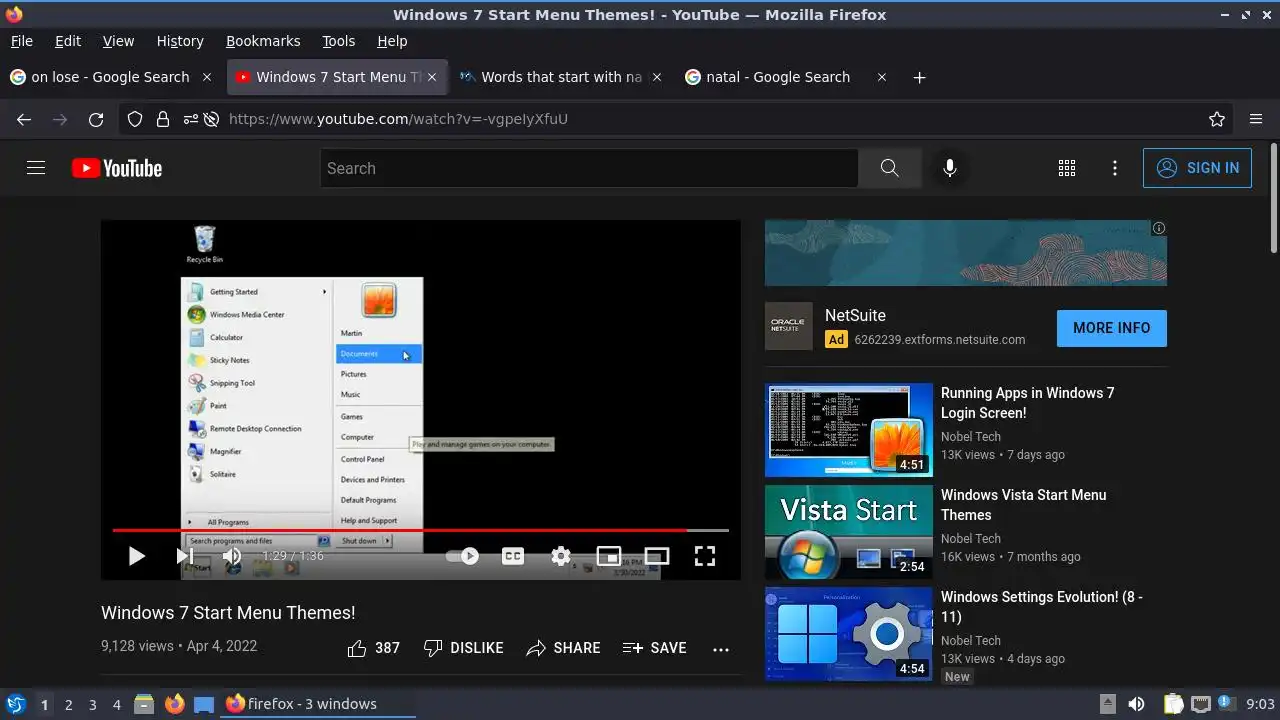Skip to the next video
The image size is (1280, 720).
coord(184,556)
